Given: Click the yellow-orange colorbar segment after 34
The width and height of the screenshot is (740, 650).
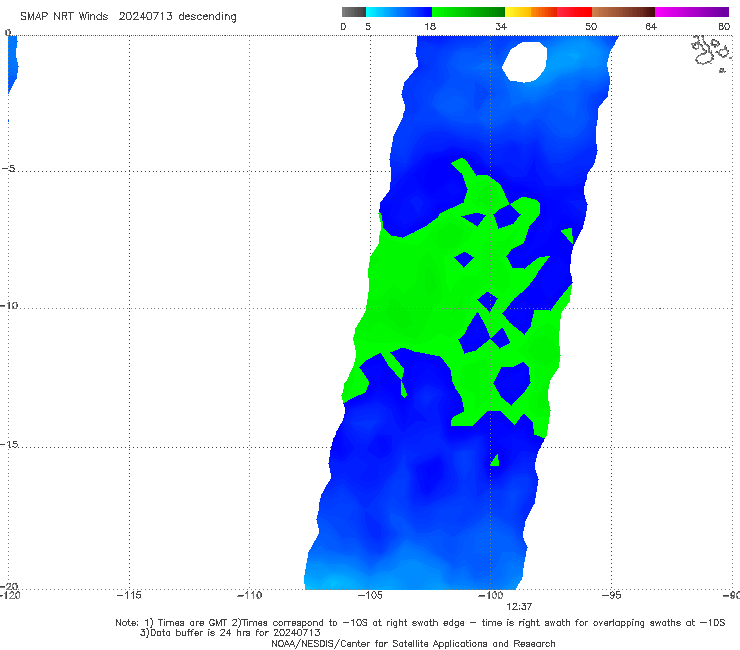Looking at the screenshot, I should pos(531,12).
